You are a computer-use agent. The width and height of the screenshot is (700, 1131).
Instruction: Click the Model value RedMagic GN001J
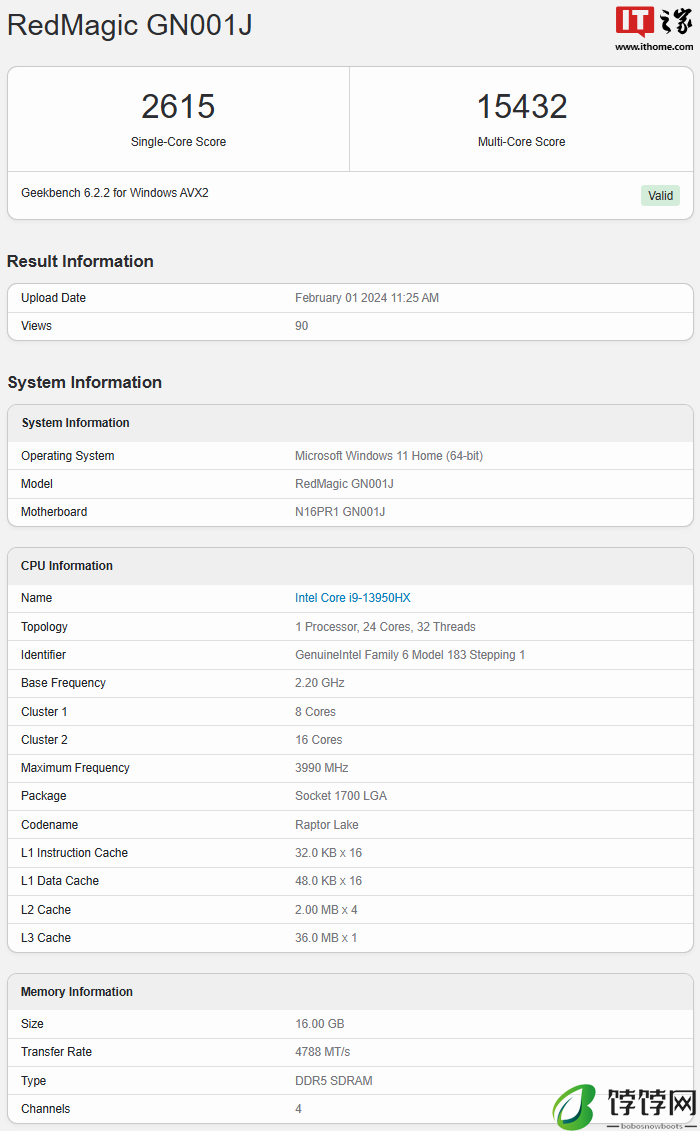click(344, 484)
